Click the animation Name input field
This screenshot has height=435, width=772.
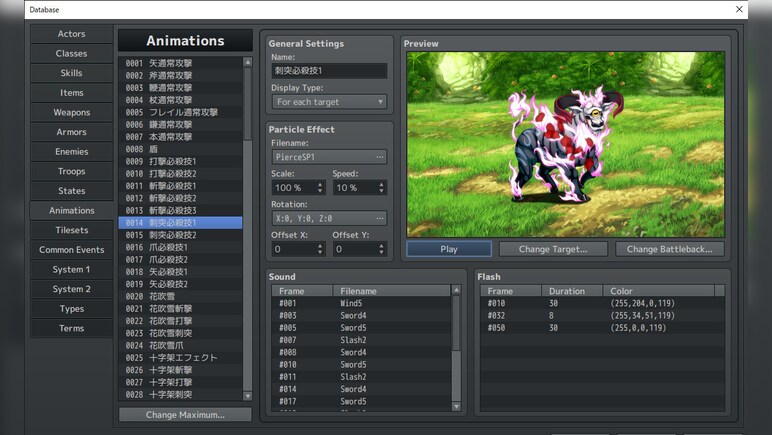329,71
